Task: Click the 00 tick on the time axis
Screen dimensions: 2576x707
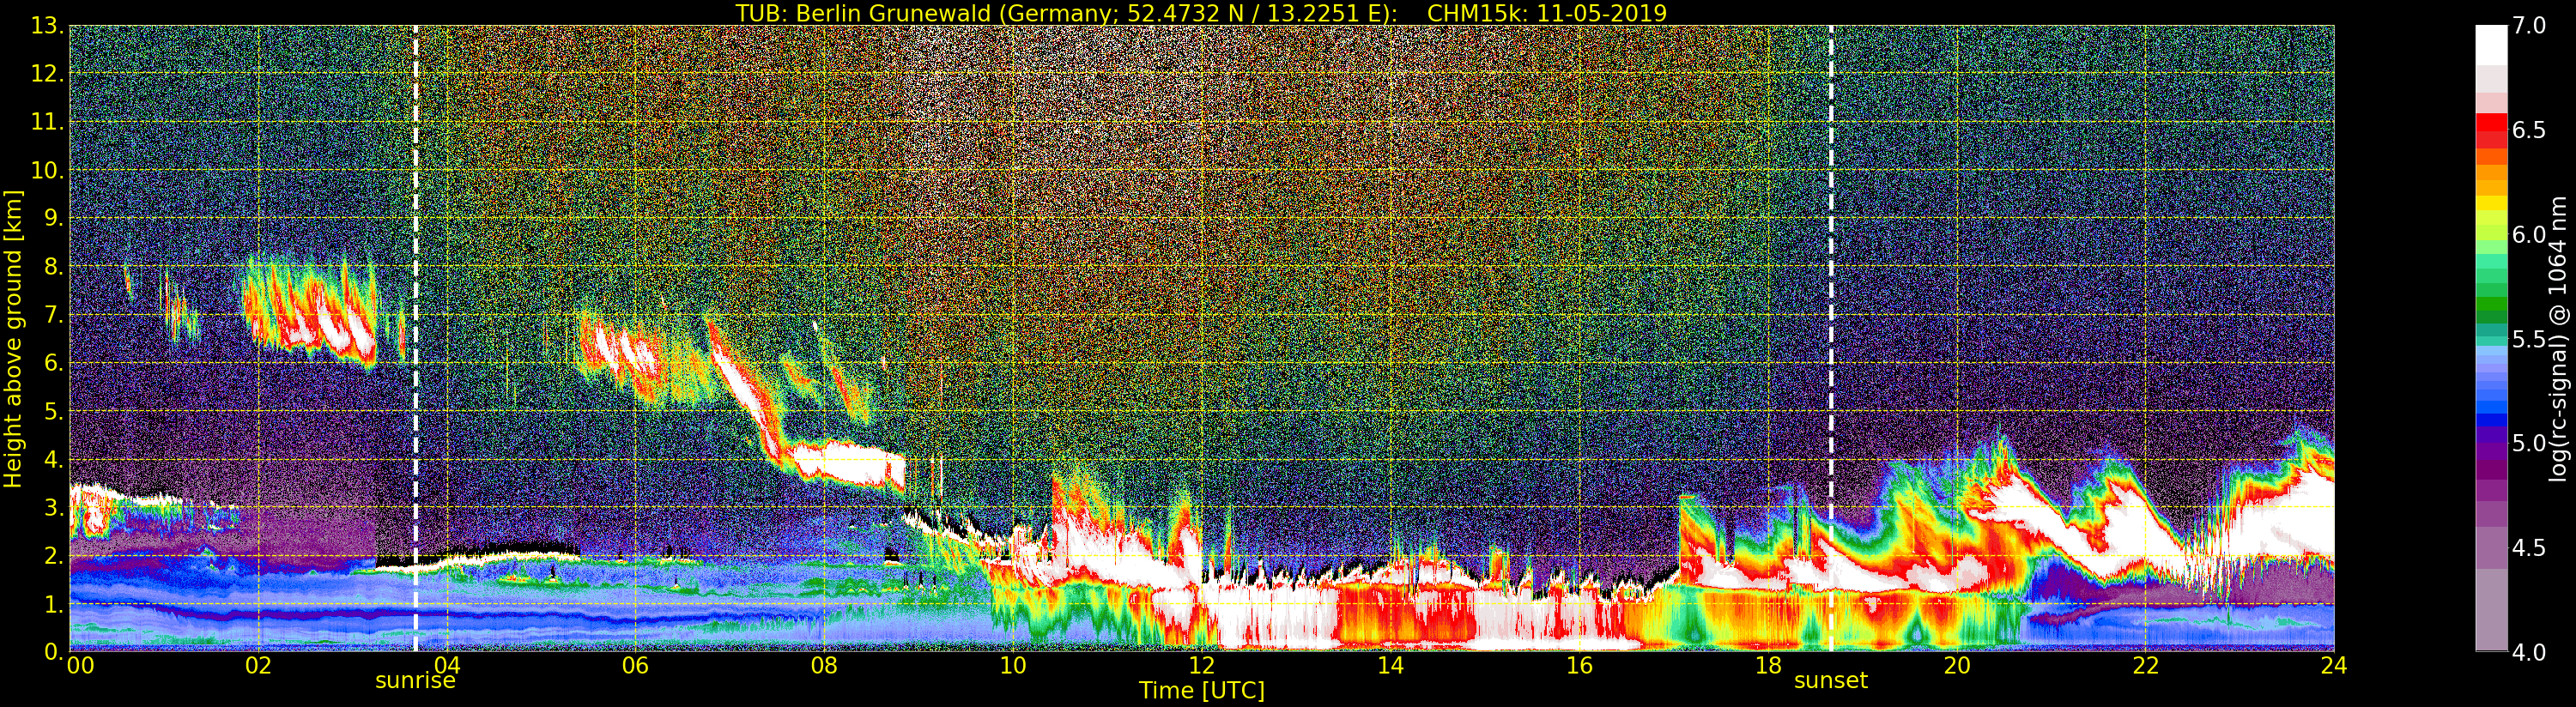Action: coord(80,666)
